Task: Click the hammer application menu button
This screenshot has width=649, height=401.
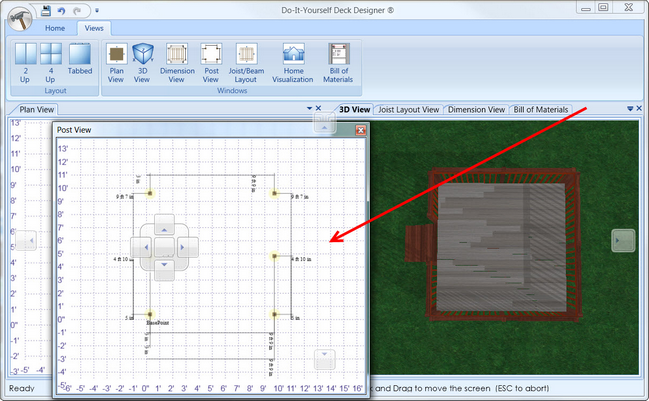Action: click(19, 18)
